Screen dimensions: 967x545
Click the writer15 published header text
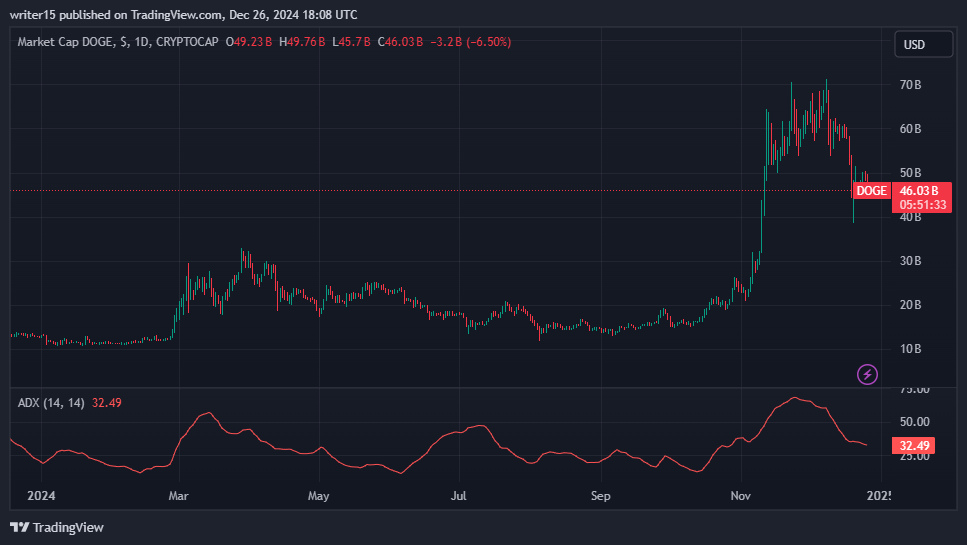pyautogui.click(x=184, y=14)
